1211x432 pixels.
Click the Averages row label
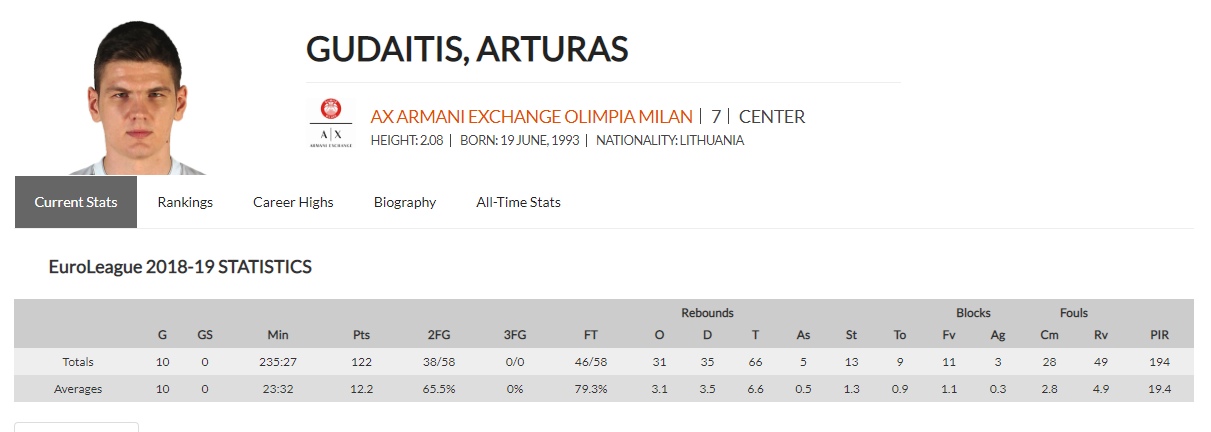pyautogui.click(x=78, y=389)
